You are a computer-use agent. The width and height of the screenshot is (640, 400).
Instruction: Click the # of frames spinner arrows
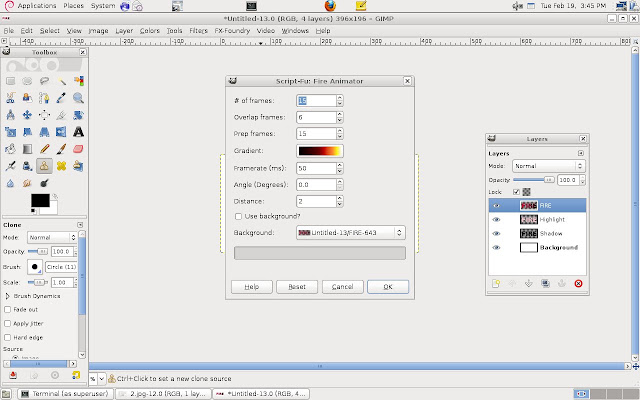click(340, 100)
